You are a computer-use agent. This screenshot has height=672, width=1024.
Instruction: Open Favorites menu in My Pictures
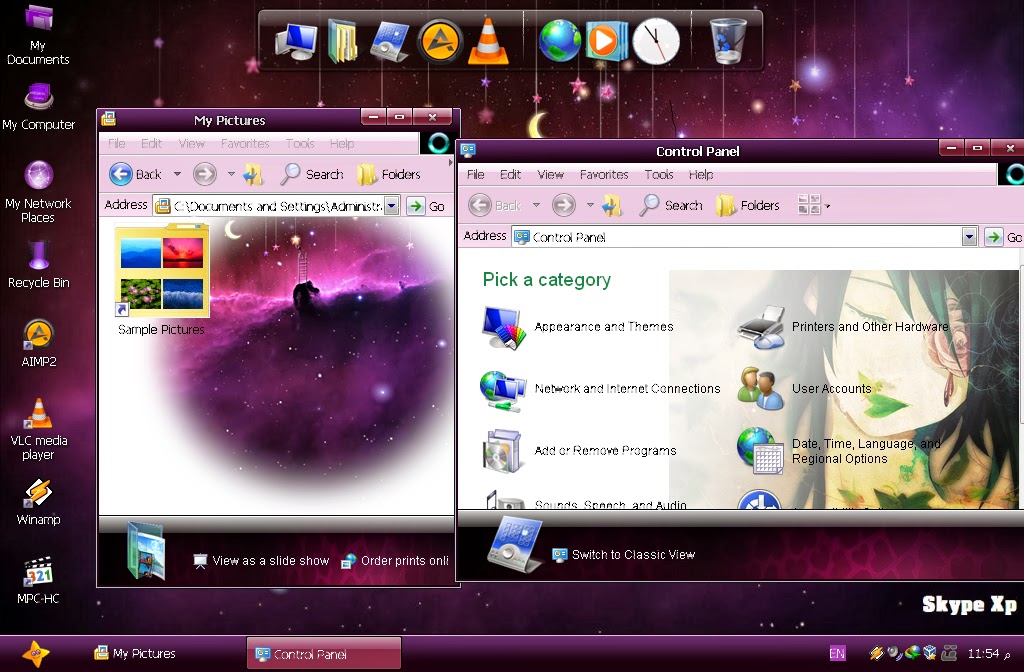[x=245, y=144]
